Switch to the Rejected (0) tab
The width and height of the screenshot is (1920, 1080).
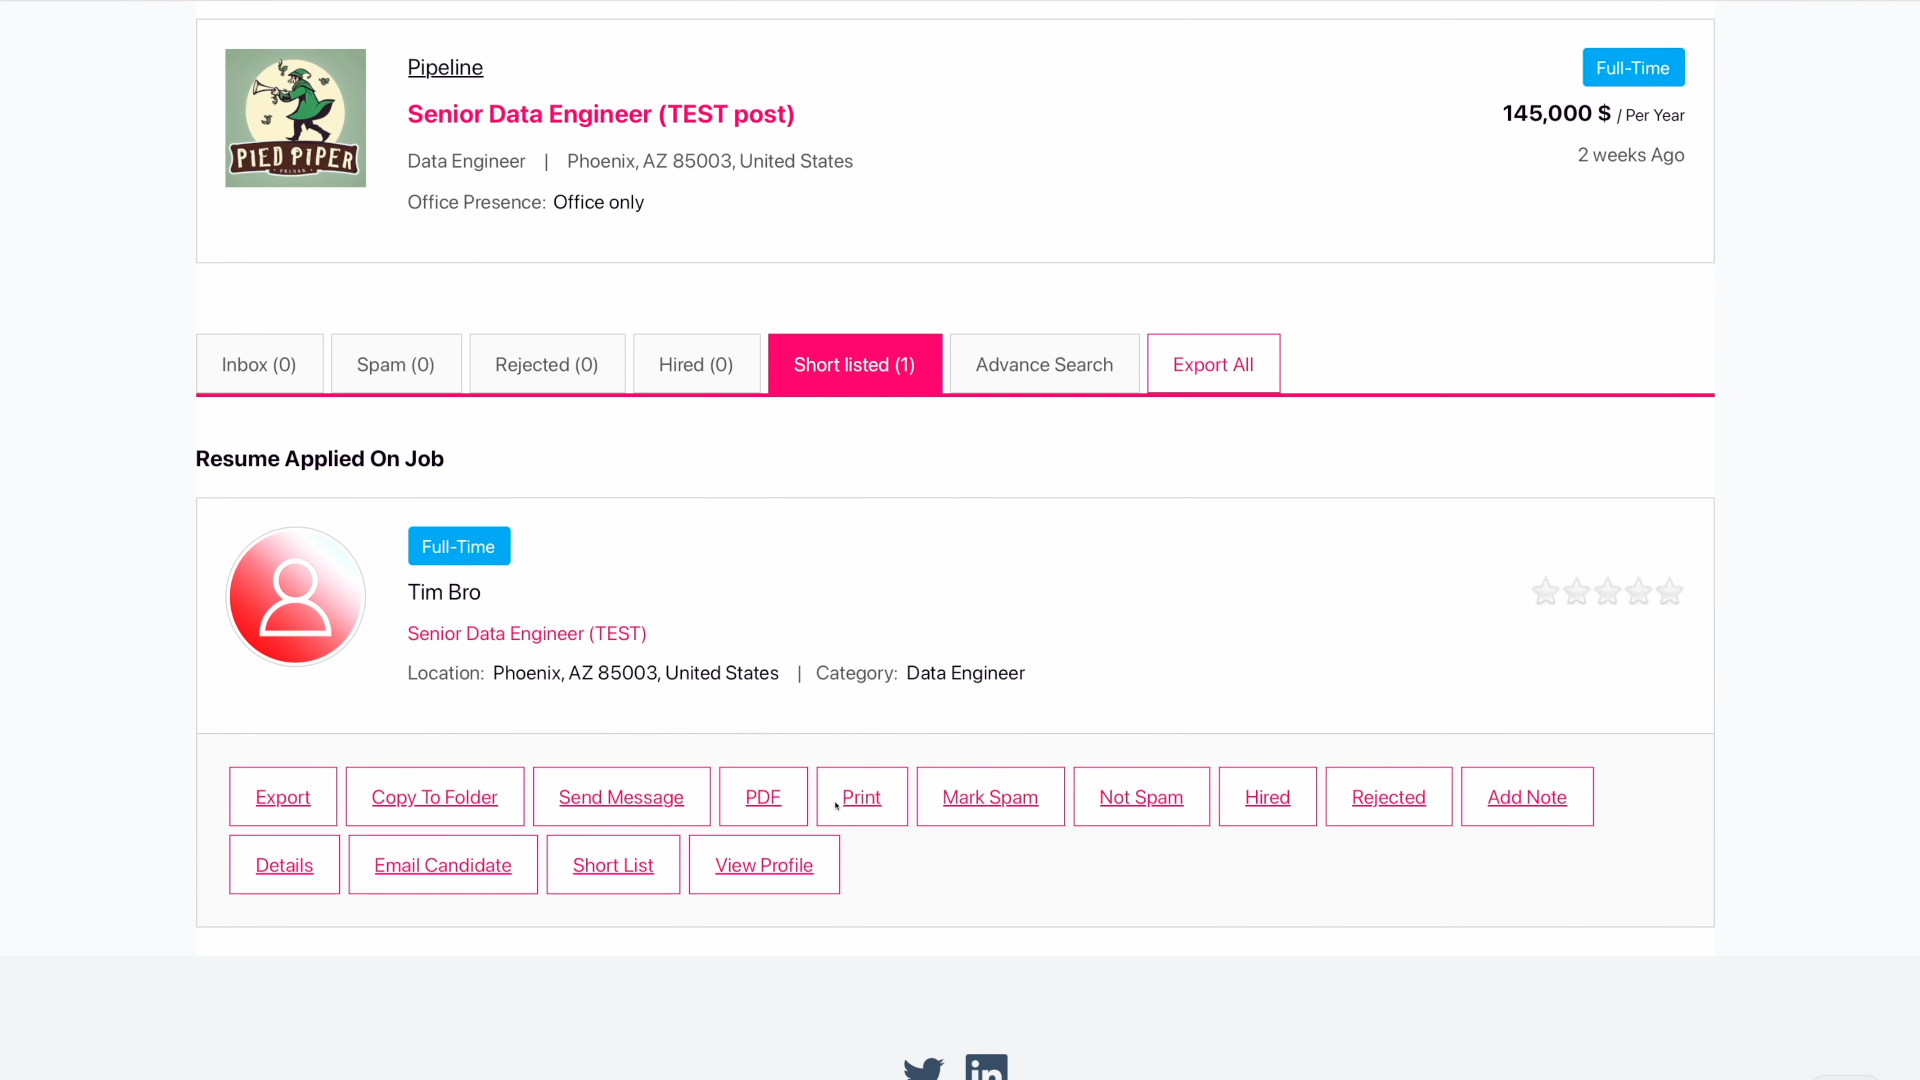tap(546, 365)
